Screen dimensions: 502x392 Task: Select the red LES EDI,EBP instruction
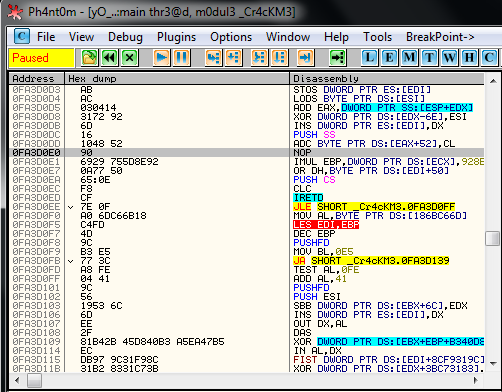pyautogui.click(x=326, y=225)
